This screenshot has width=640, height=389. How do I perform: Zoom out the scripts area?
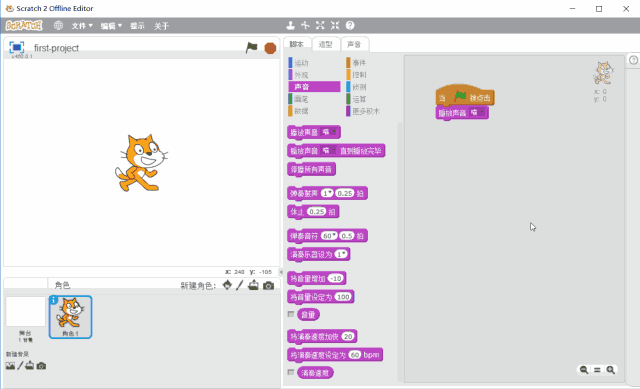(584, 369)
